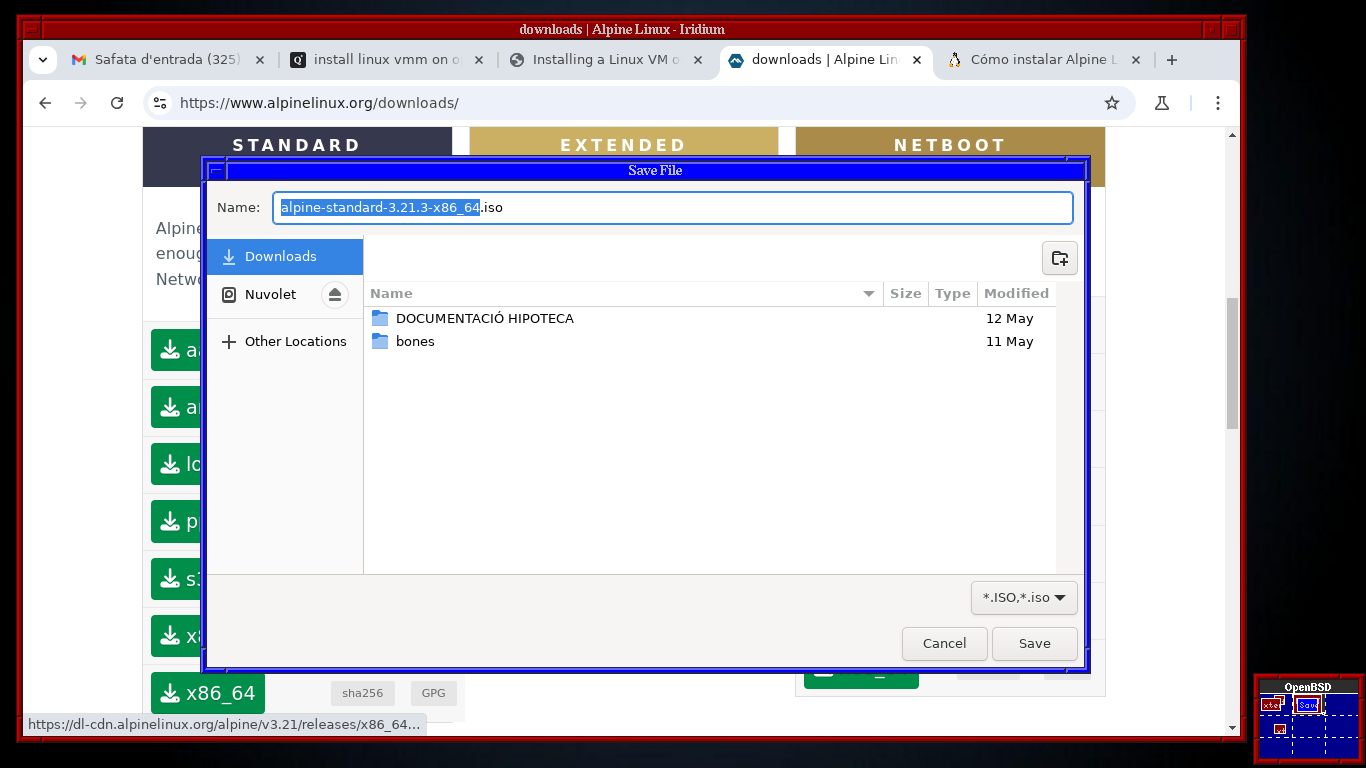This screenshot has width=1366, height=768.
Task: Click the Save File dialog title bar
Action: pyautogui.click(x=655, y=170)
